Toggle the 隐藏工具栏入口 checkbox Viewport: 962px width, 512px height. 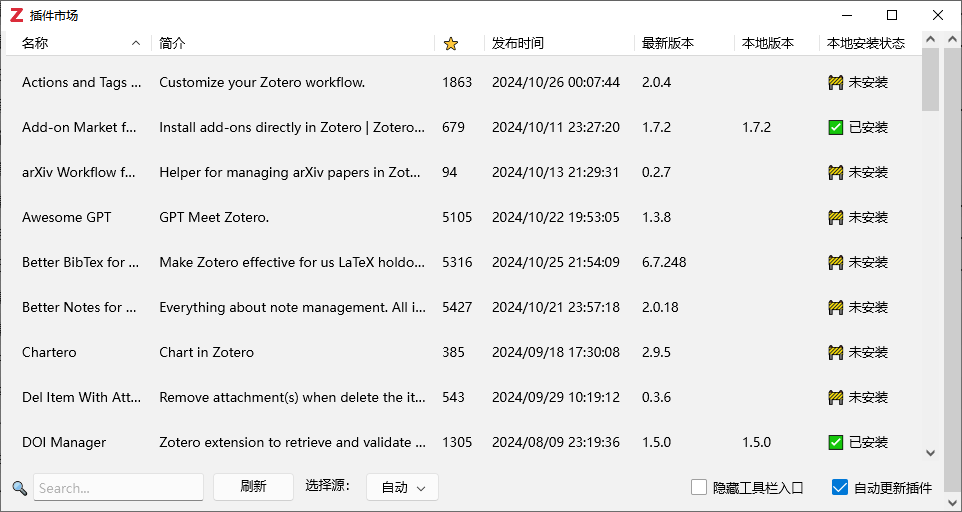(x=699, y=487)
